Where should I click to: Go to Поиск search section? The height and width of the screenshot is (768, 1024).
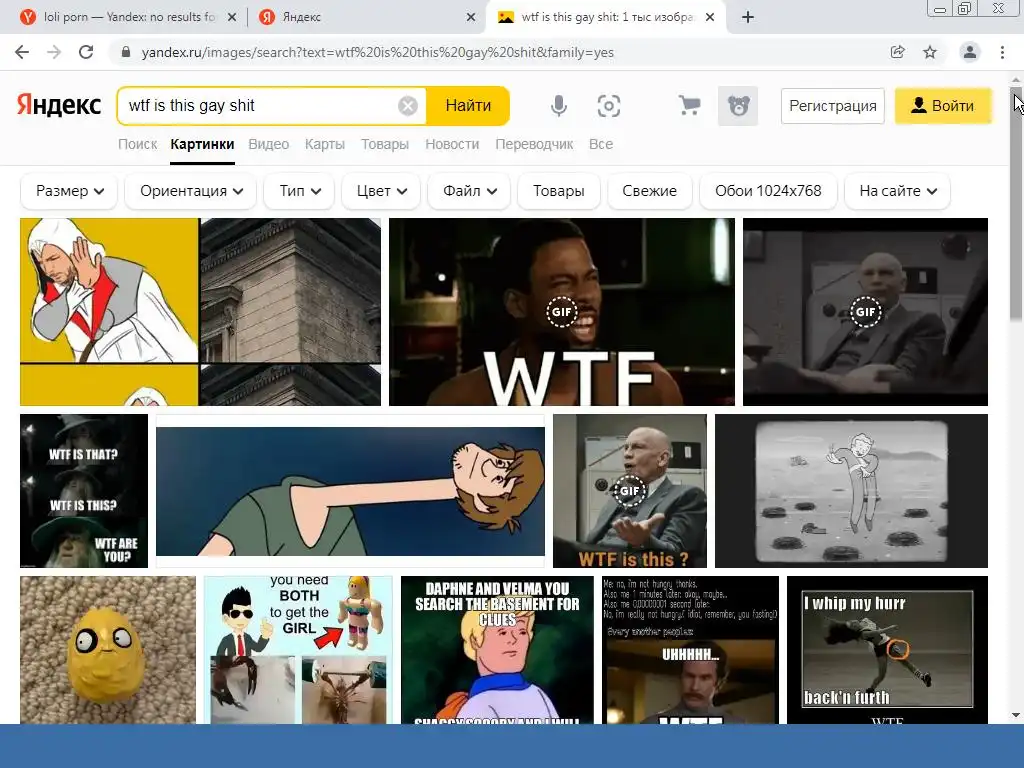(x=137, y=144)
